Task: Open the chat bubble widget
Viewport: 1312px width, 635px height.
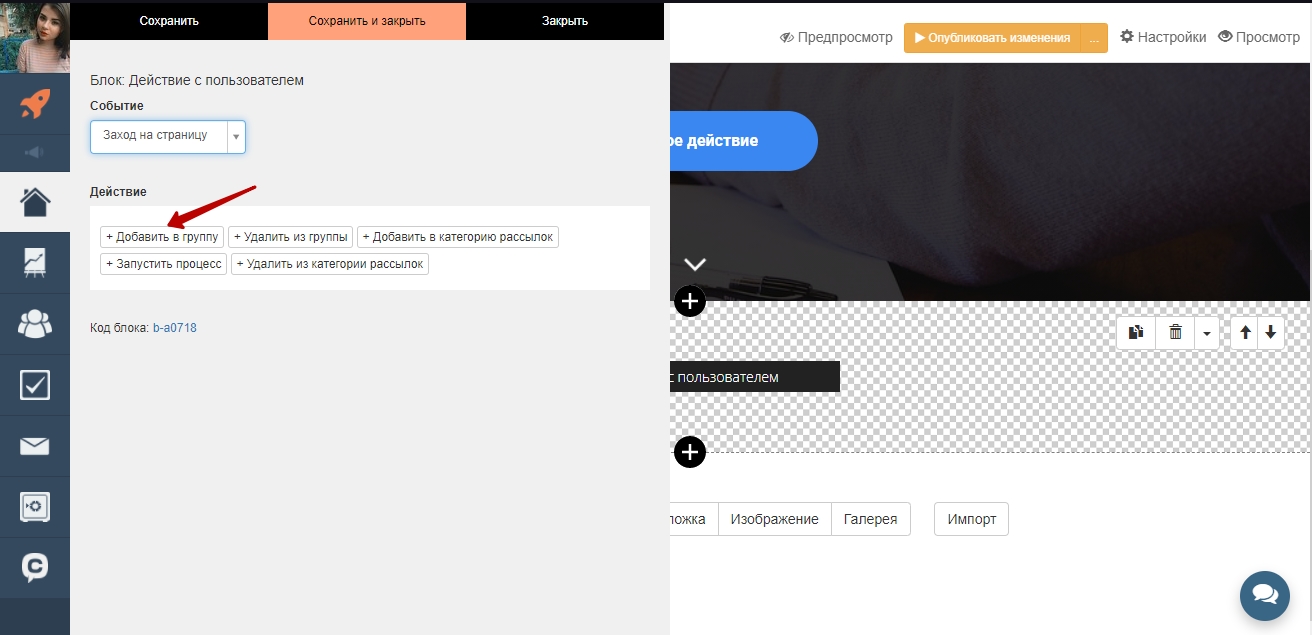Action: pyautogui.click(x=1264, y=596)
